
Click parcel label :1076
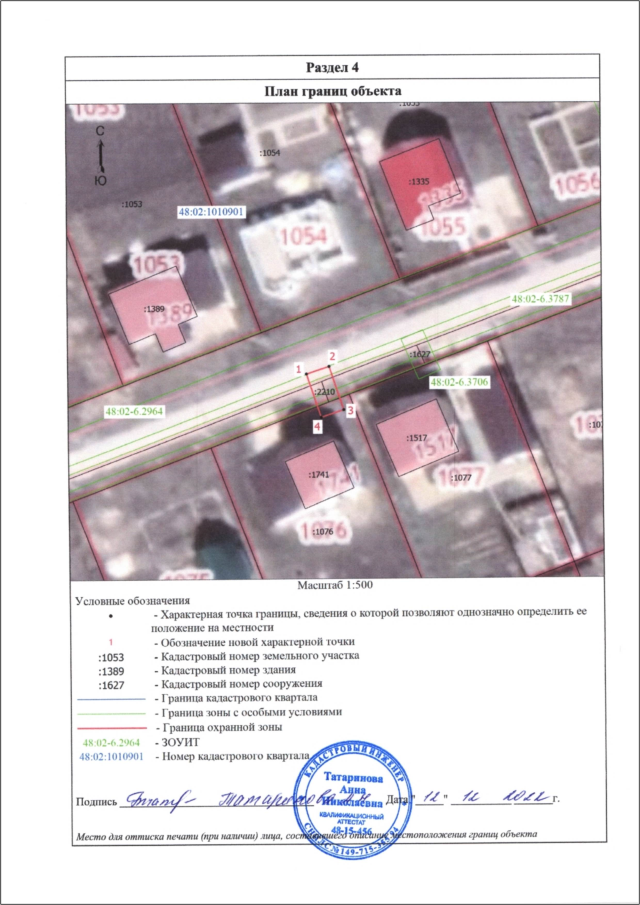click(x=321, y=532)
